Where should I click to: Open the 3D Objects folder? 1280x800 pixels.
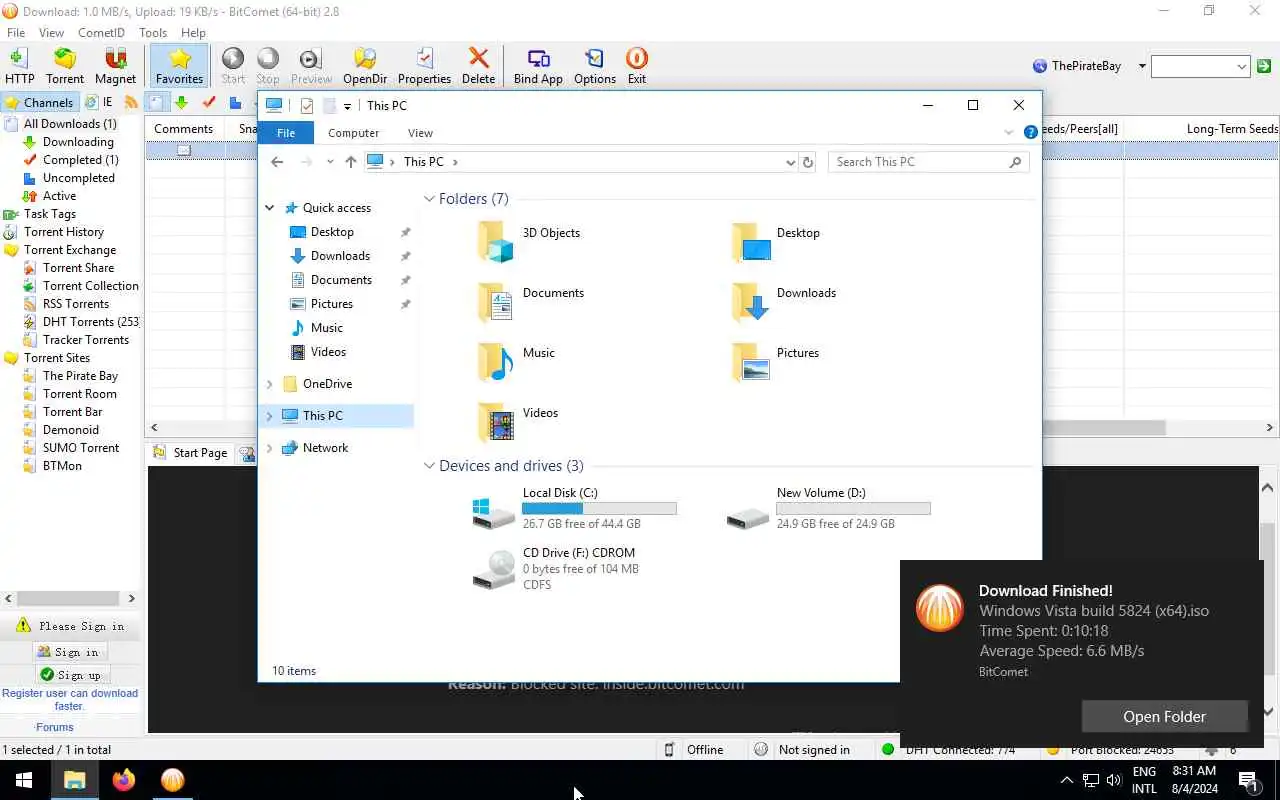click(x=529, y=240)
